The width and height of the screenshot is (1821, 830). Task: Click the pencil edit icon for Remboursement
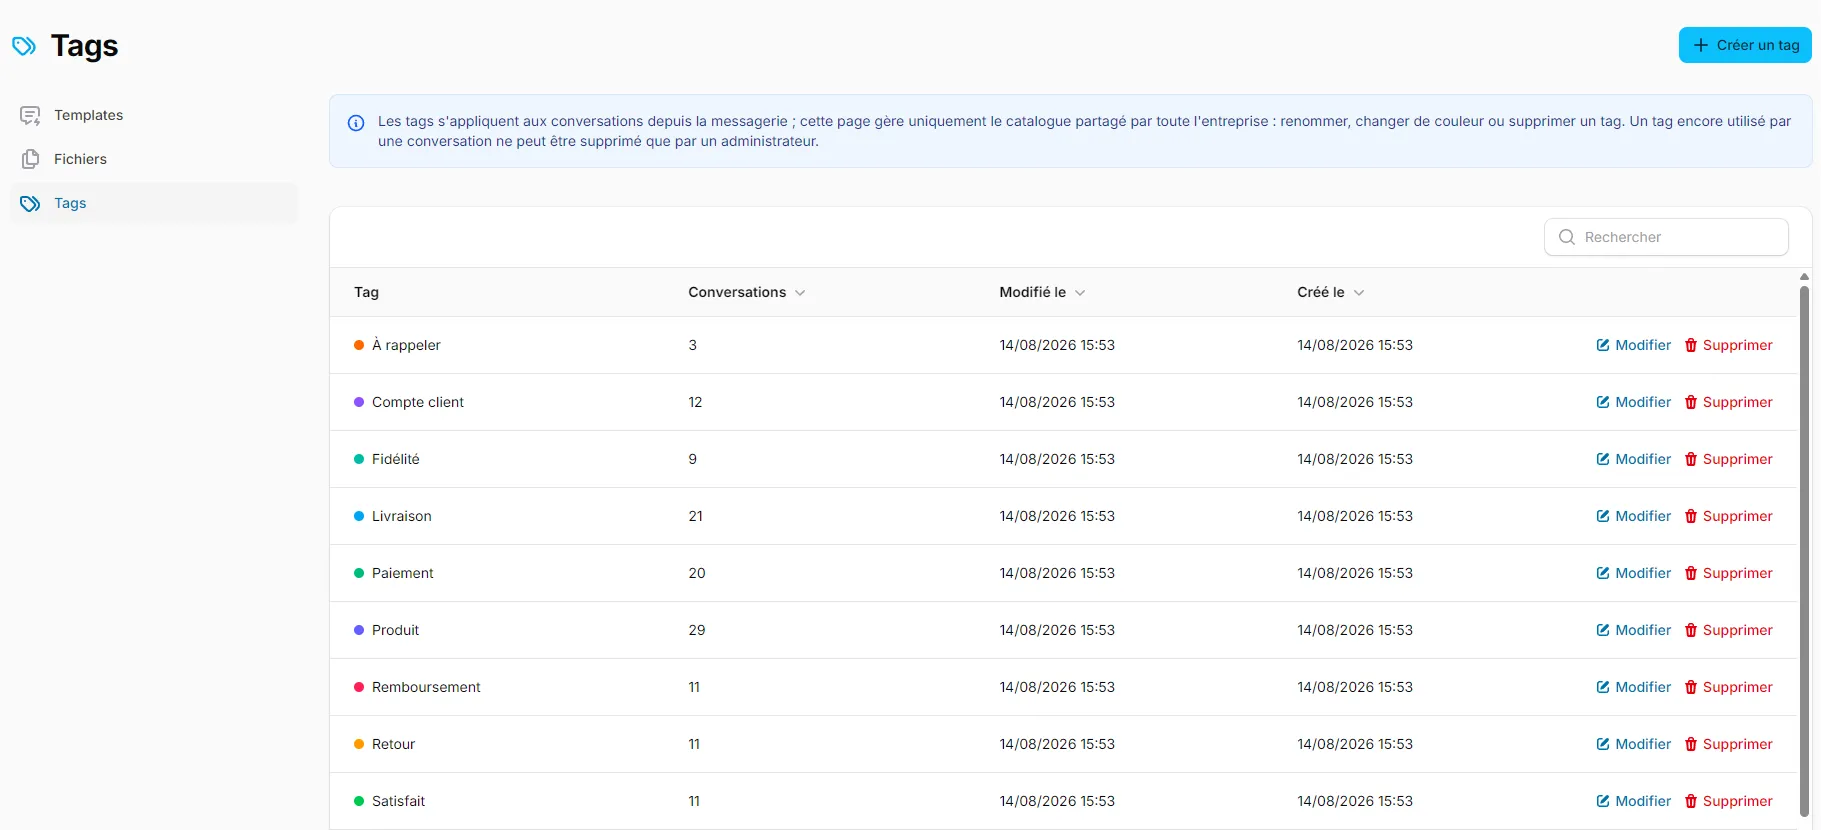(x=1603, y=687)
